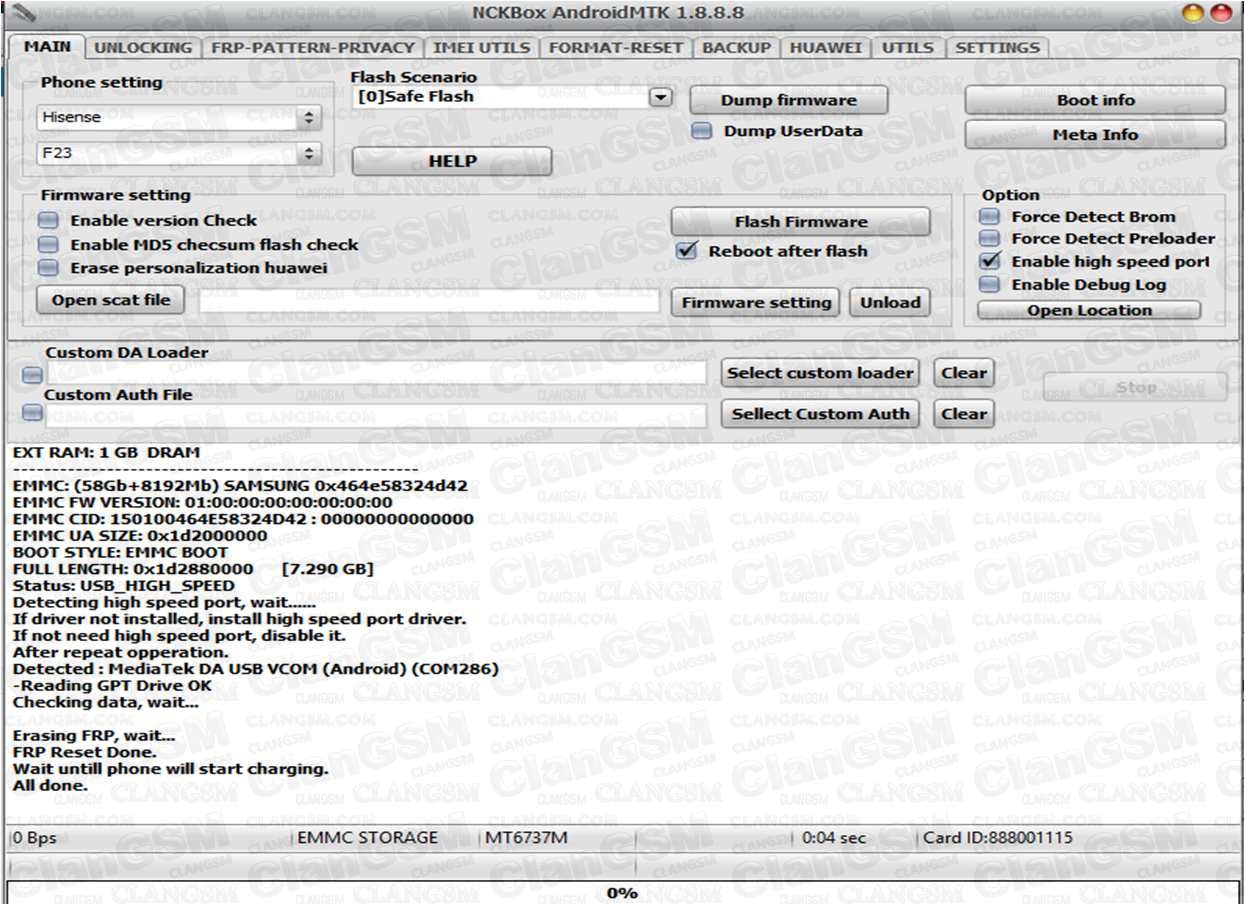The height and width of the screenshot is (905, 1245).
Task: Click the Custom Auth File path field
Action: [x=376, y=415]
